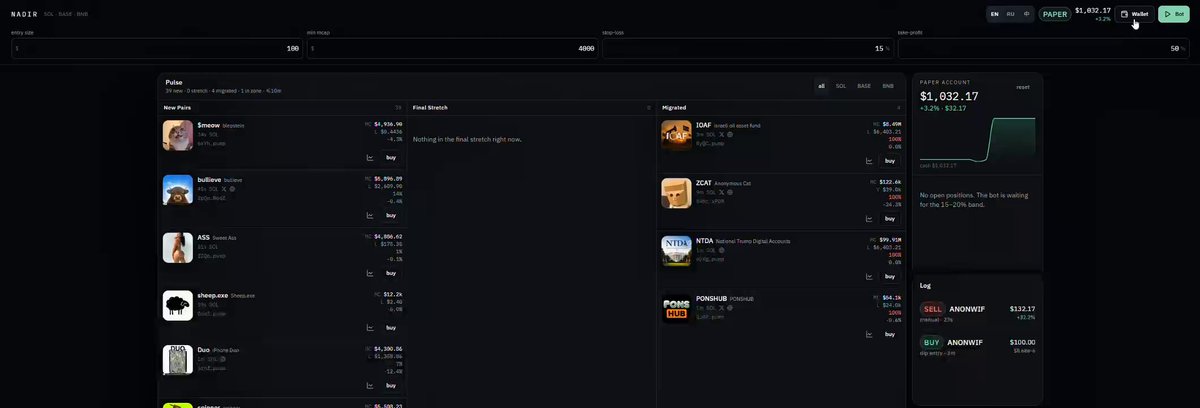The width and height of the screenshot is (1200, 408).
Task: Open chart icon for $meow
Action: pyautogui.click(x=370, y=158)
